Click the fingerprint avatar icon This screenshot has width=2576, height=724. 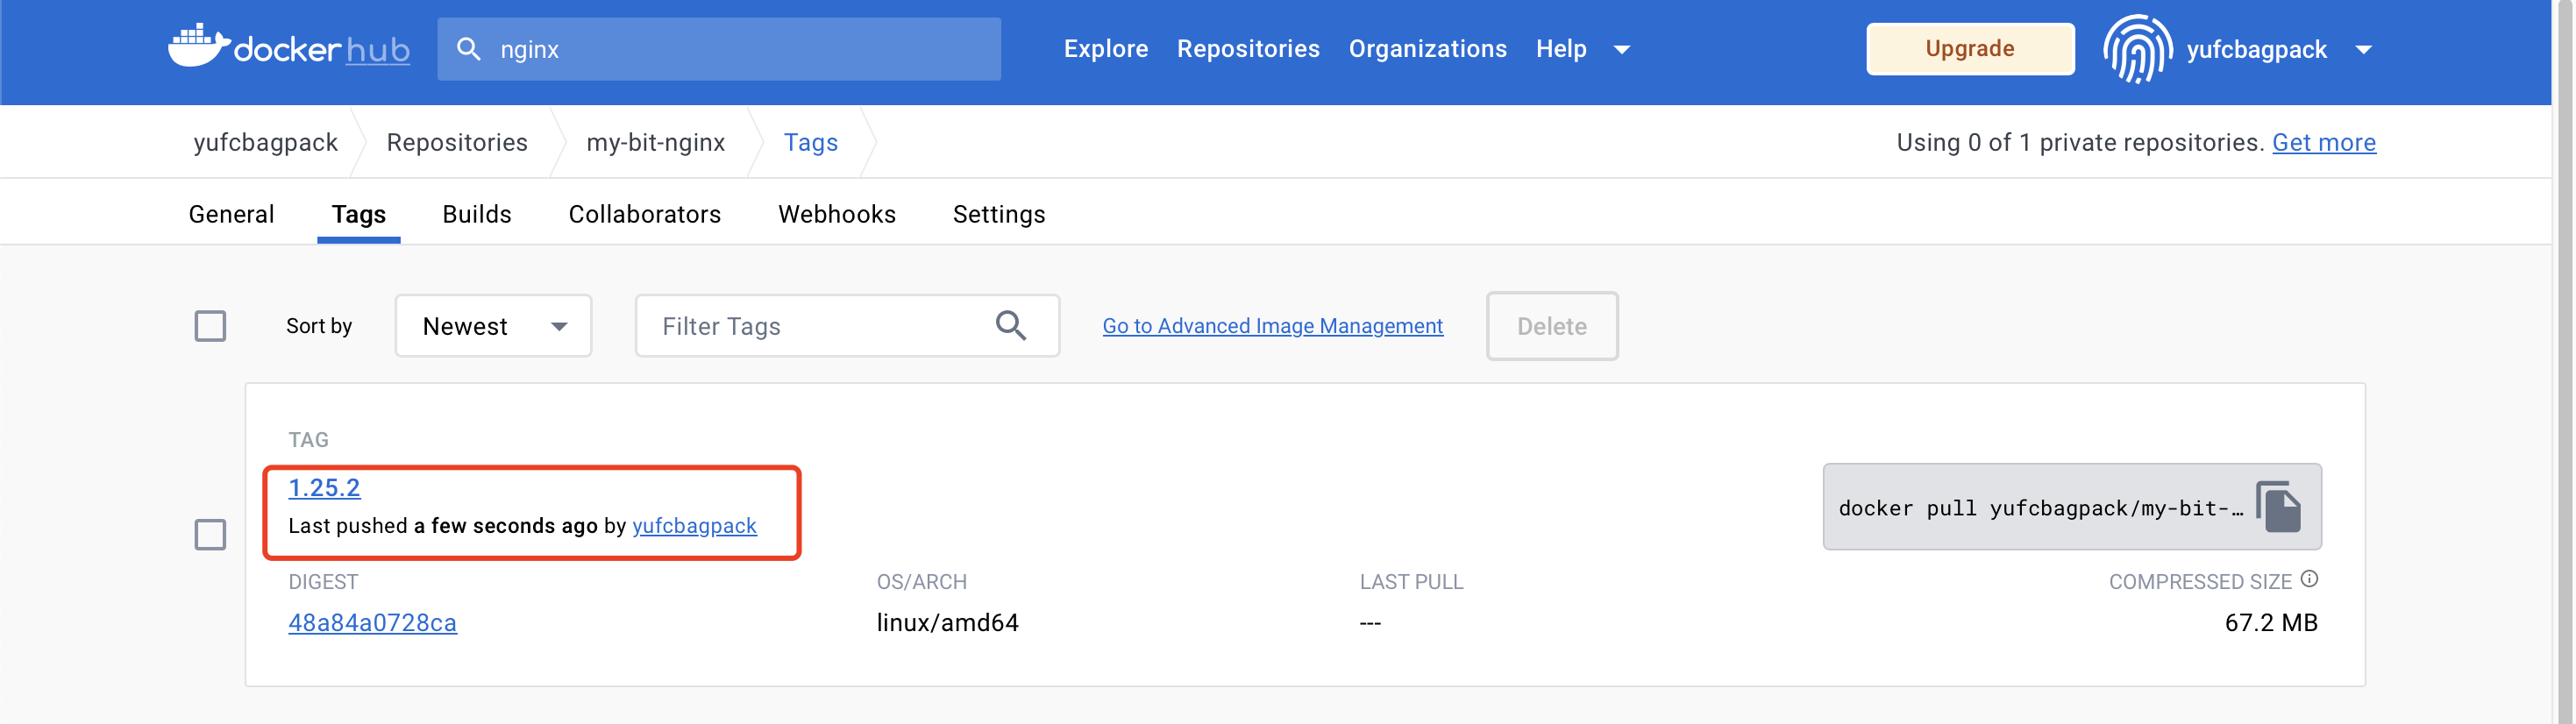point(2136,49)
